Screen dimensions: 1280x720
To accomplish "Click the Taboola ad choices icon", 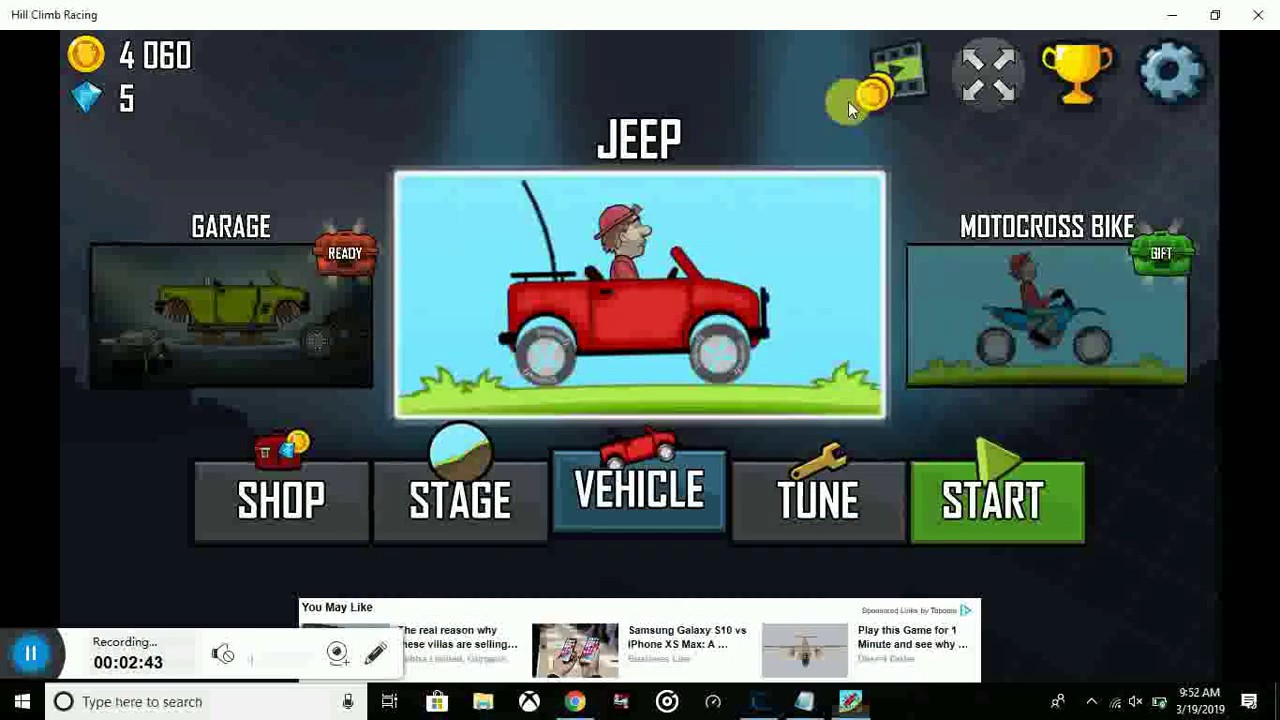I will tap(965, 610).
